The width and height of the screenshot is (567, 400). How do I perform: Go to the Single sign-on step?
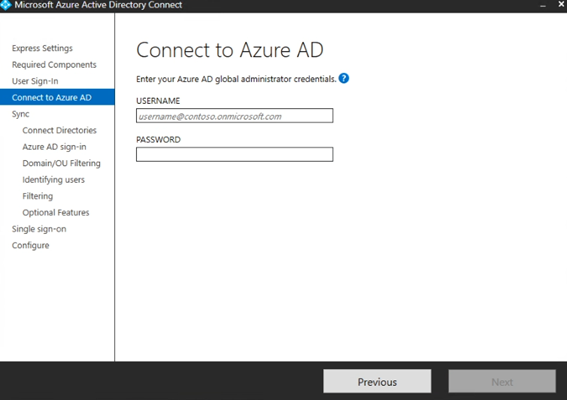(39, 229)
